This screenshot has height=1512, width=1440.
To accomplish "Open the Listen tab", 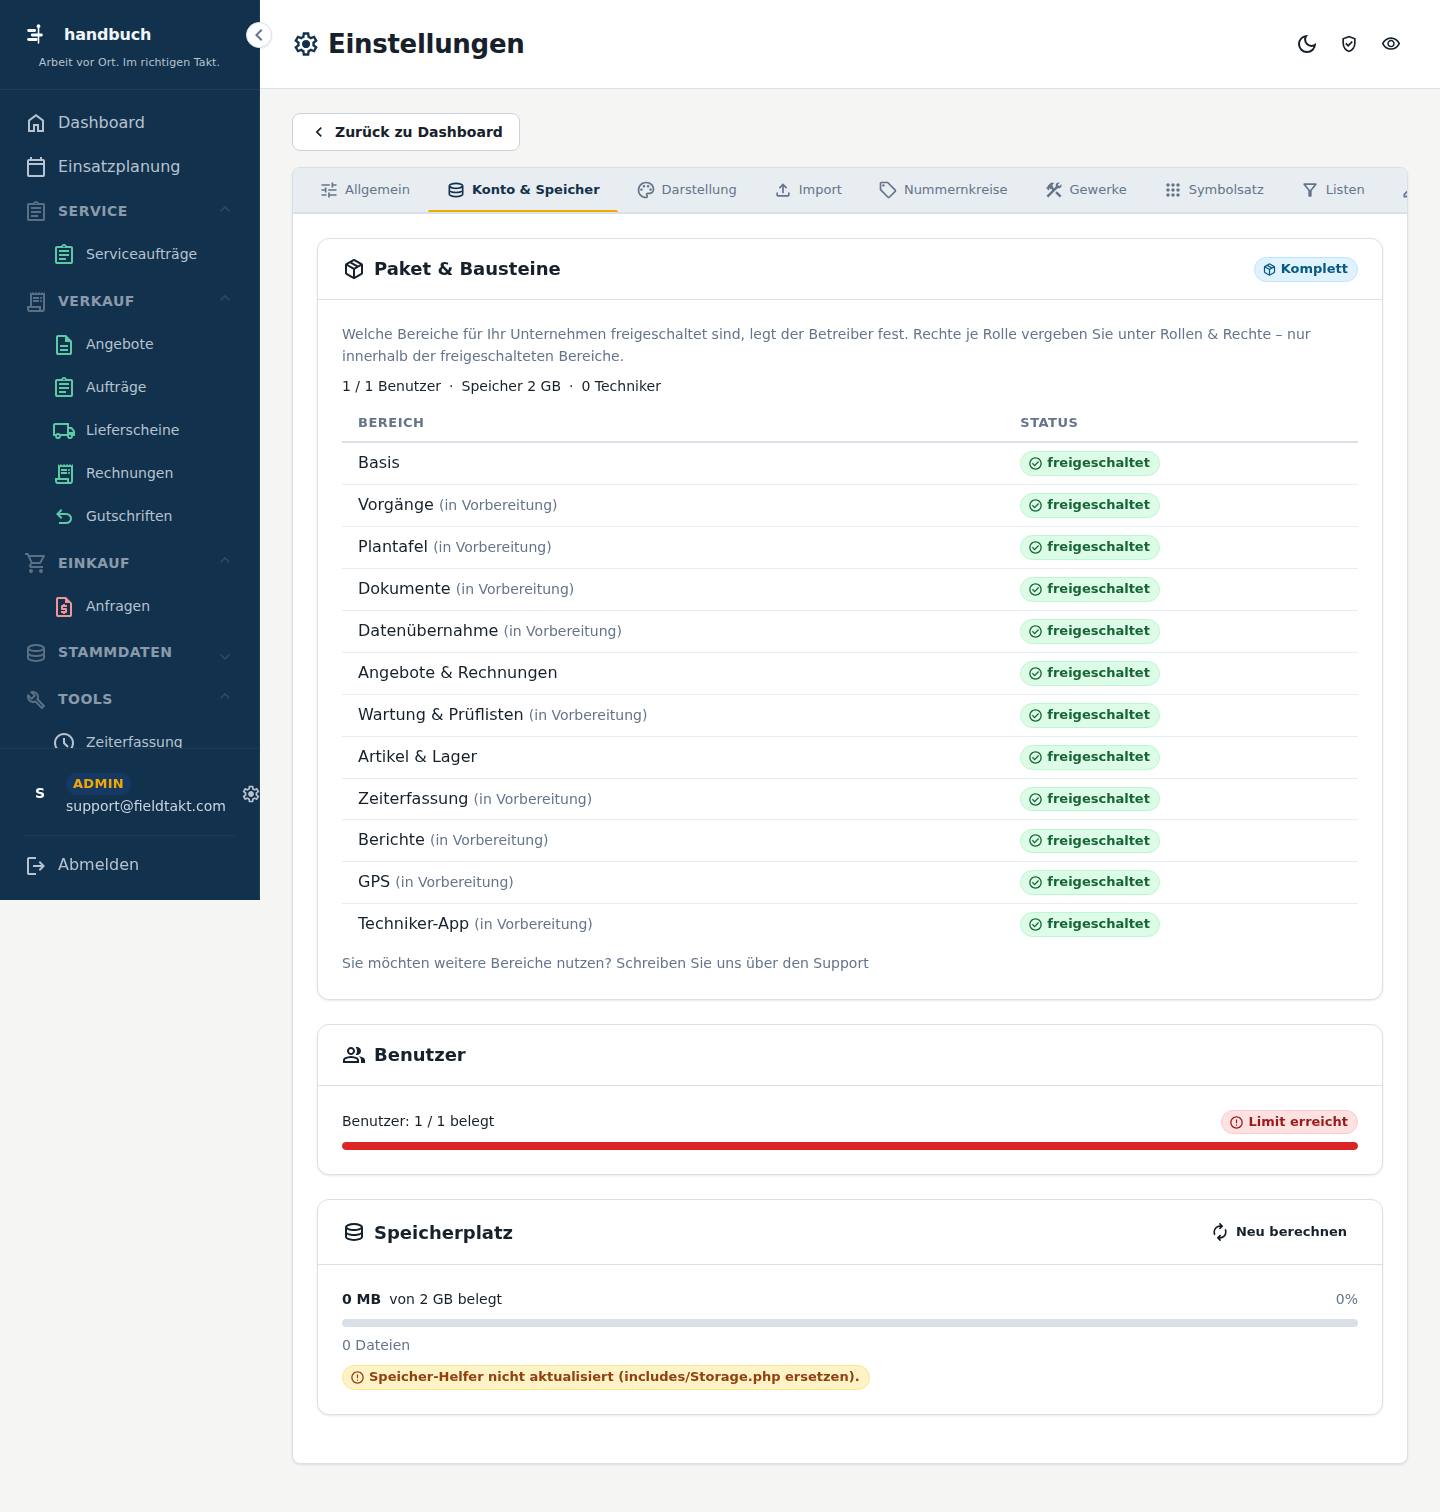I will (x=1334, y=190).
